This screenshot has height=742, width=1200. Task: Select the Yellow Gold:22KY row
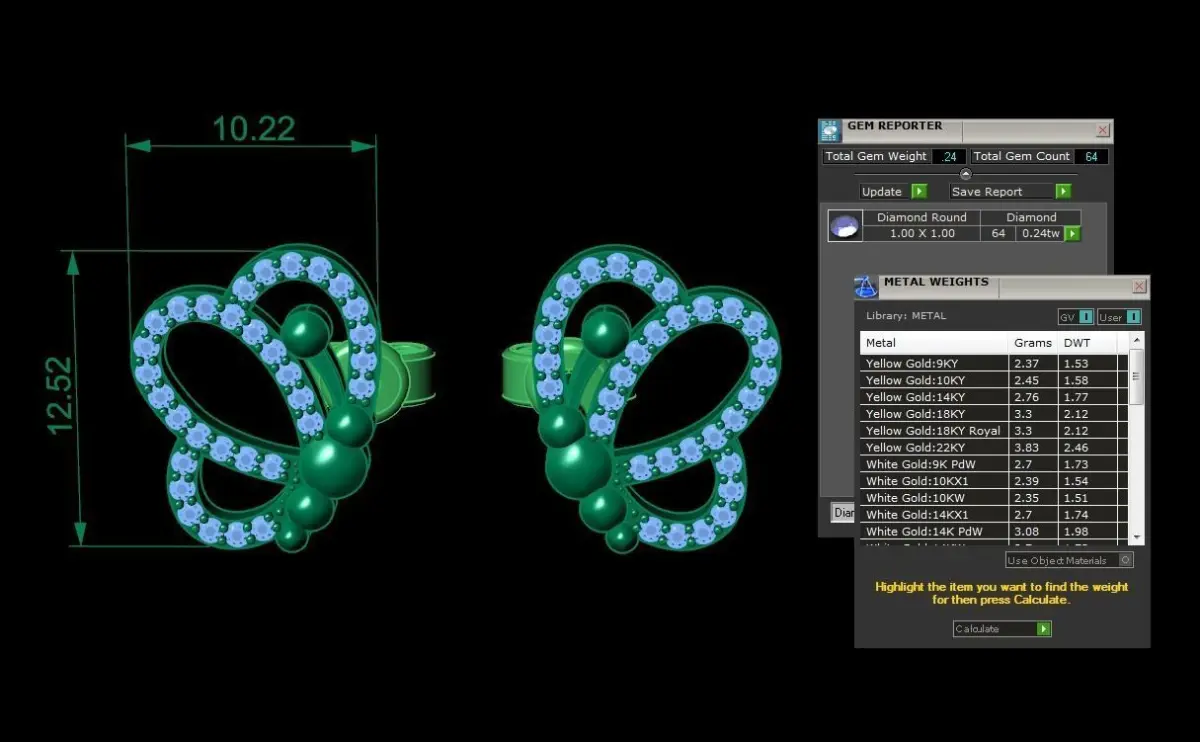coord(994,448)
